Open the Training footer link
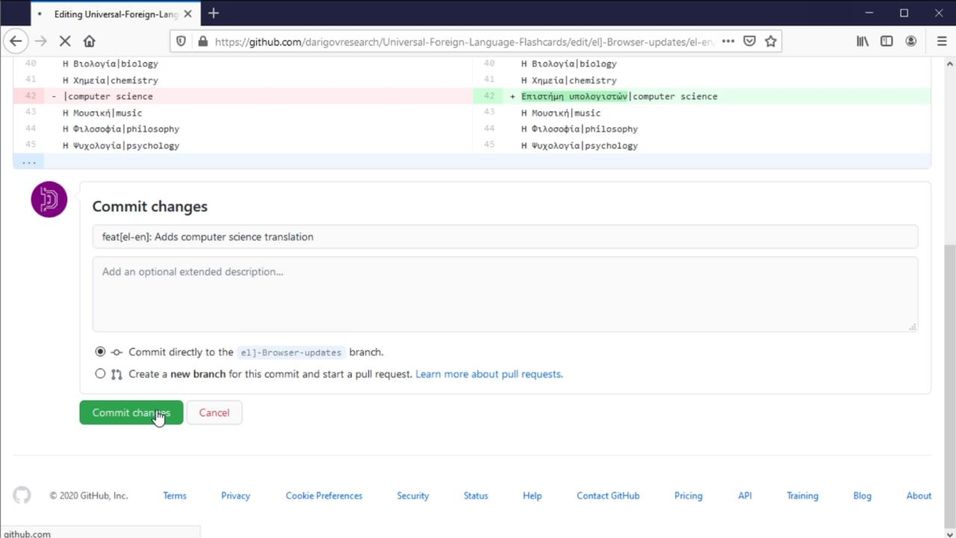956x538 pixels. [802, 496]
